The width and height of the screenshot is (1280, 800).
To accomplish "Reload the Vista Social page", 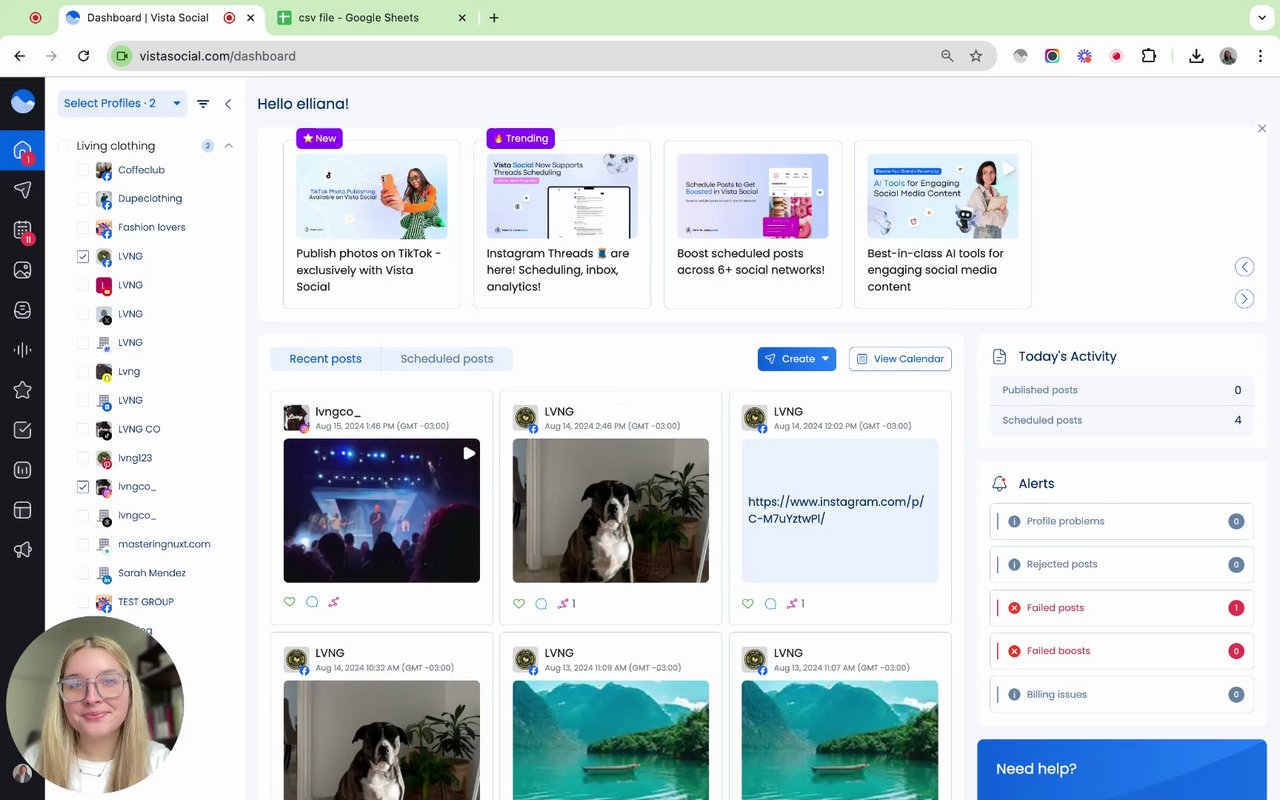I will pyautogui.click(x=83, y=56).
